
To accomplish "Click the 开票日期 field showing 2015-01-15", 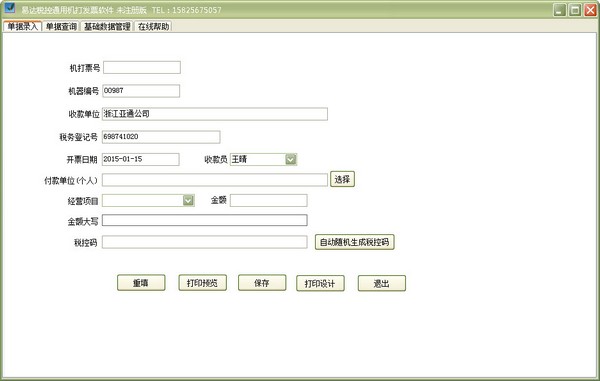I will tap(140, 159).
